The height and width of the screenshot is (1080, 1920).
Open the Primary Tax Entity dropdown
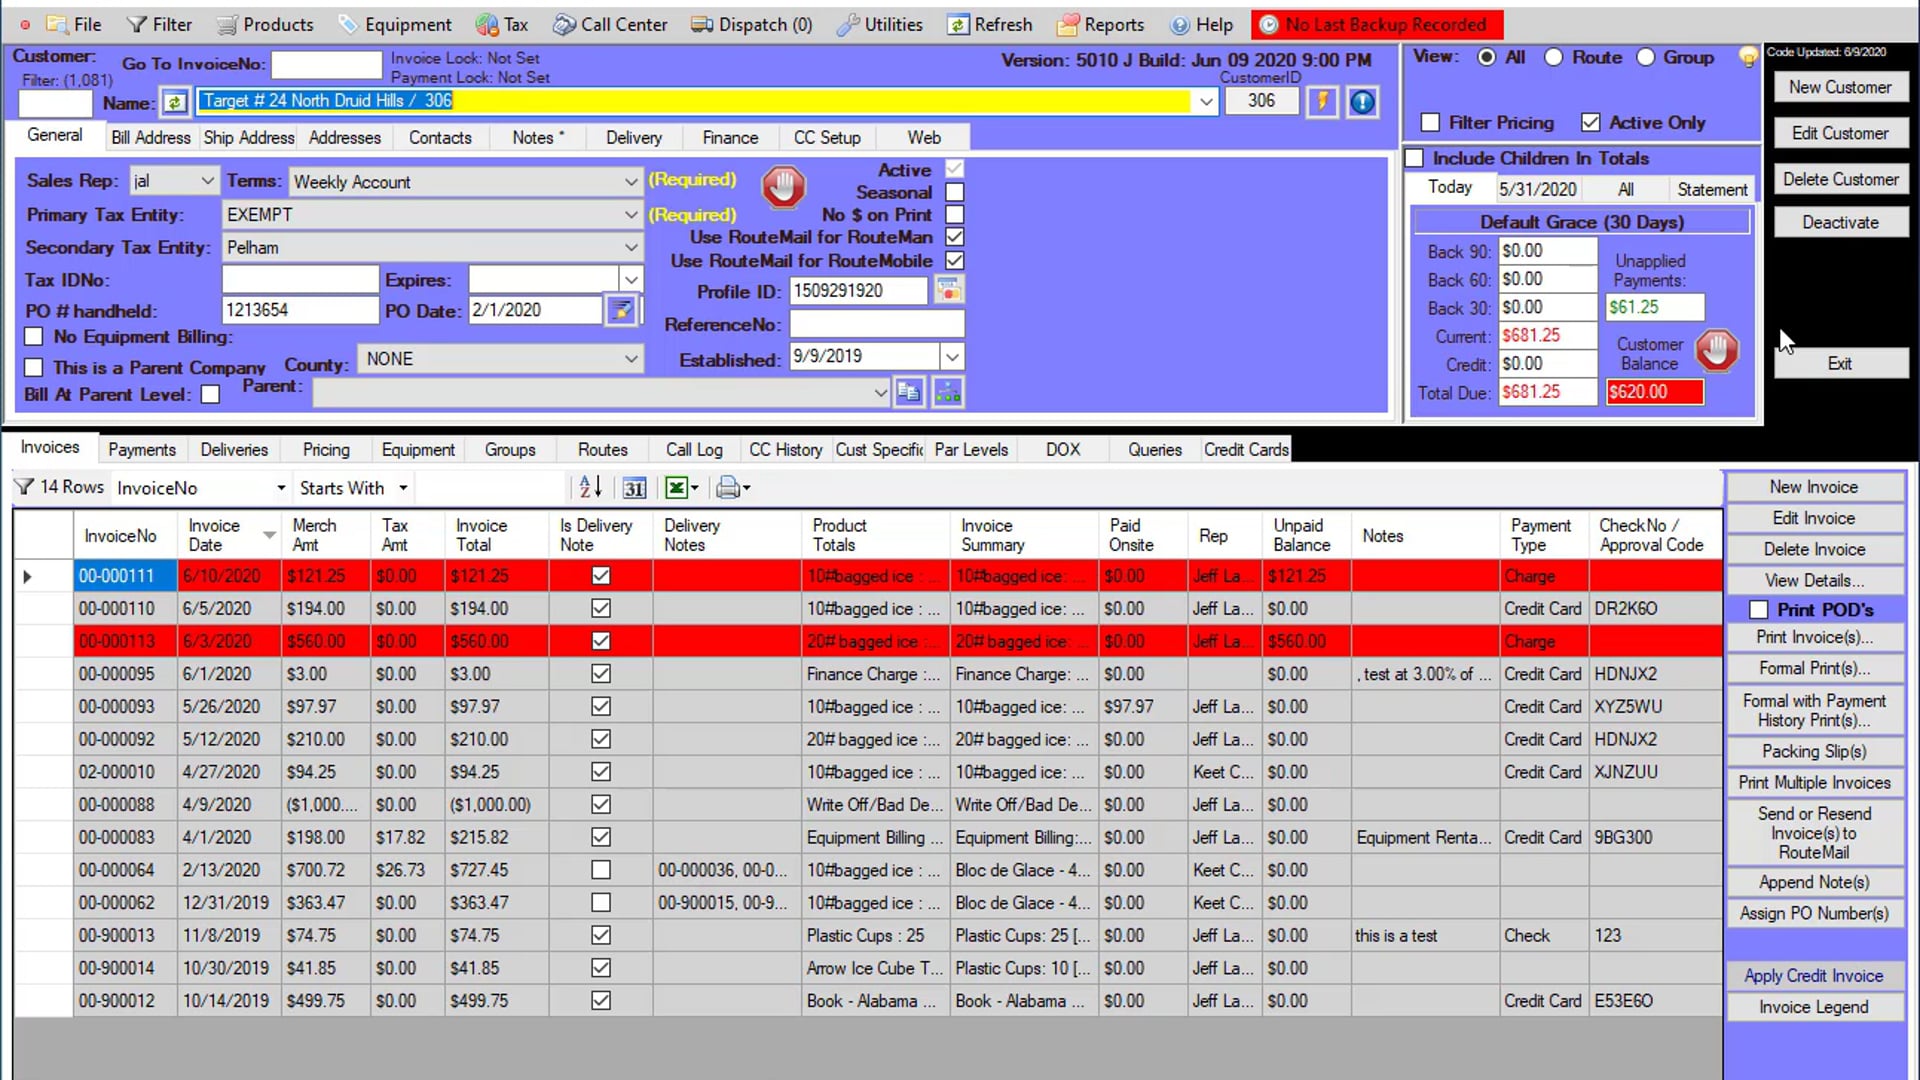pyautogui.click(x=631, y=214)
